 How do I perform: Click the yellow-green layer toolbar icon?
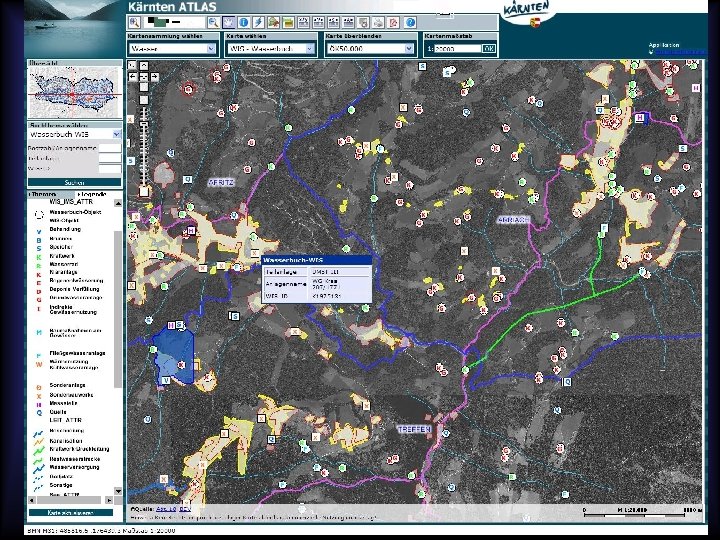288,22
